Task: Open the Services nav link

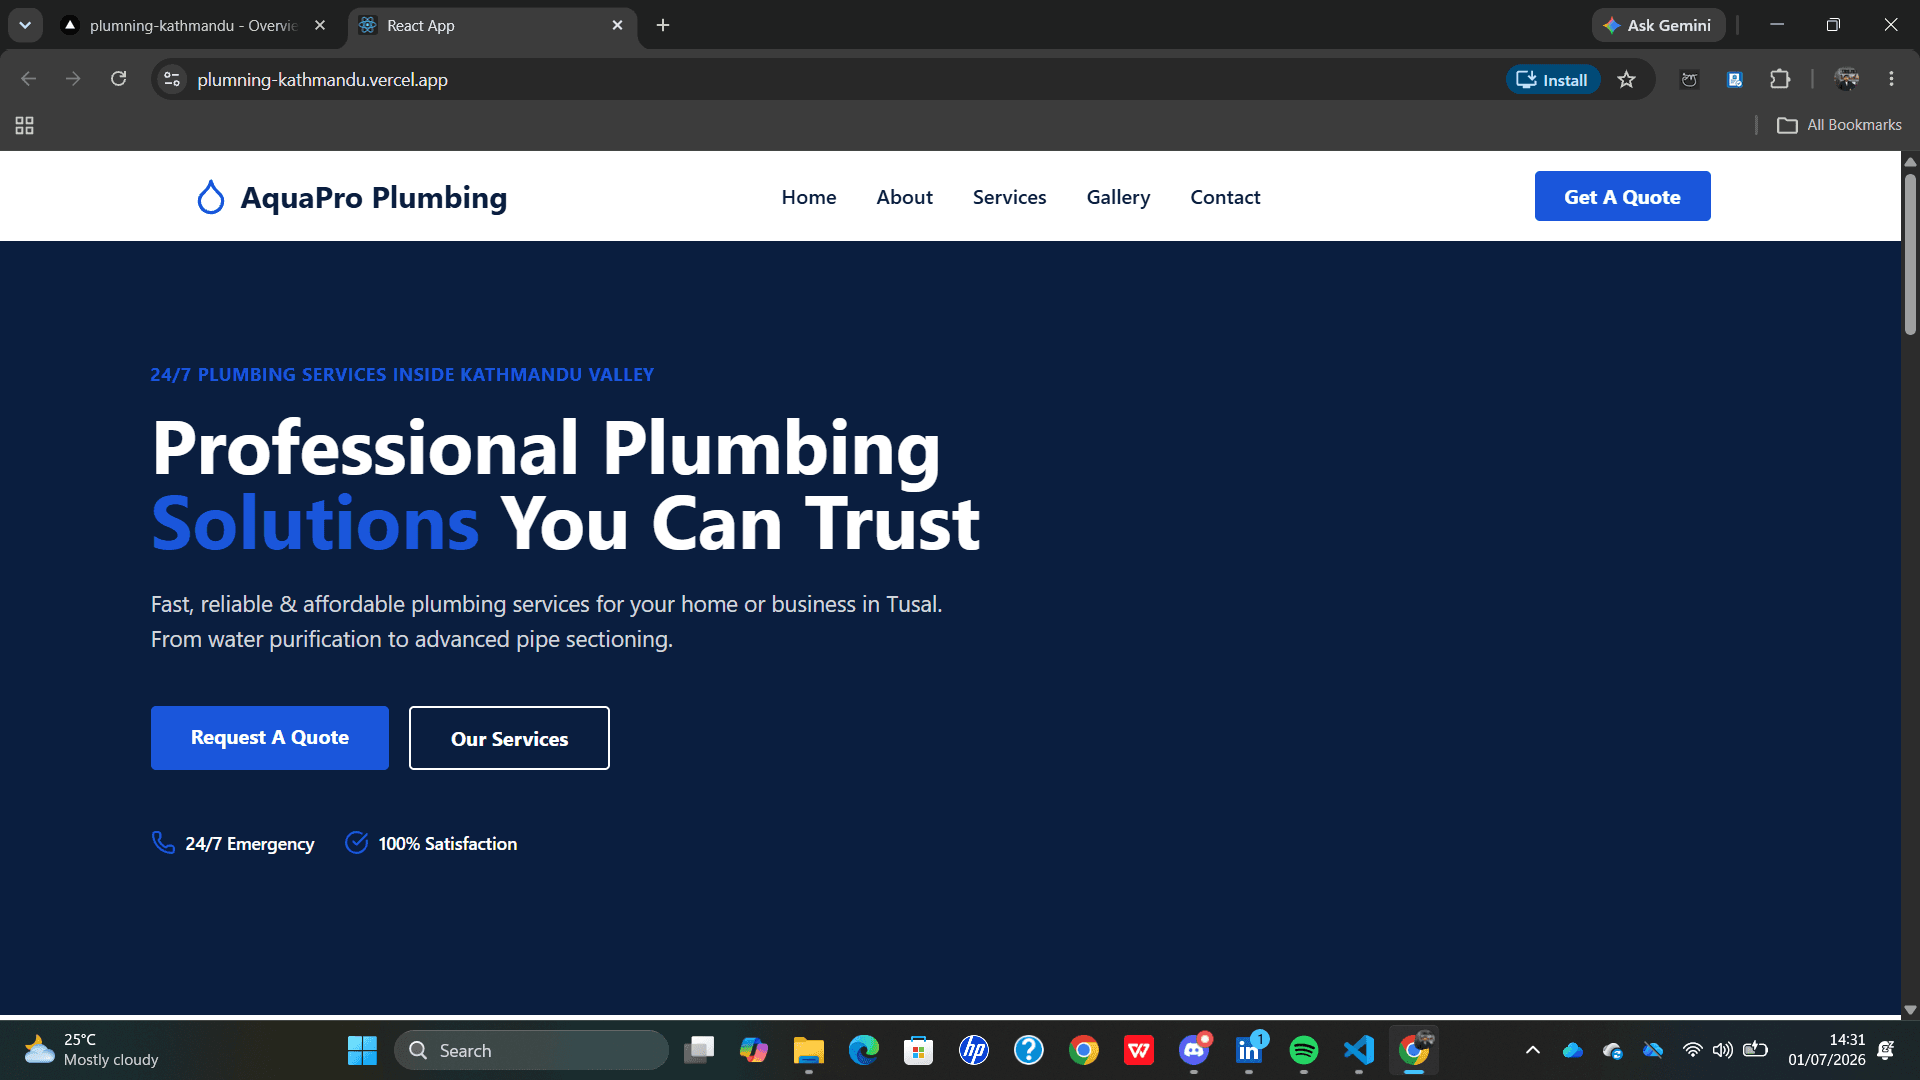Action: 1009,197
